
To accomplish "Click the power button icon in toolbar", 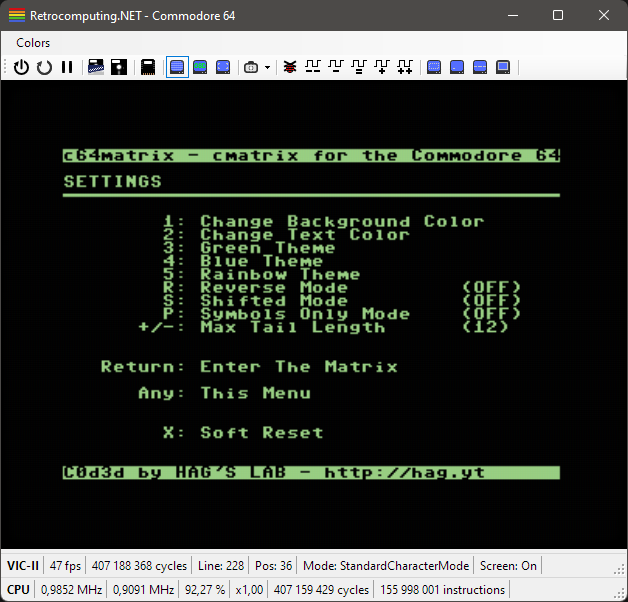I will click(x=21, y=67).
